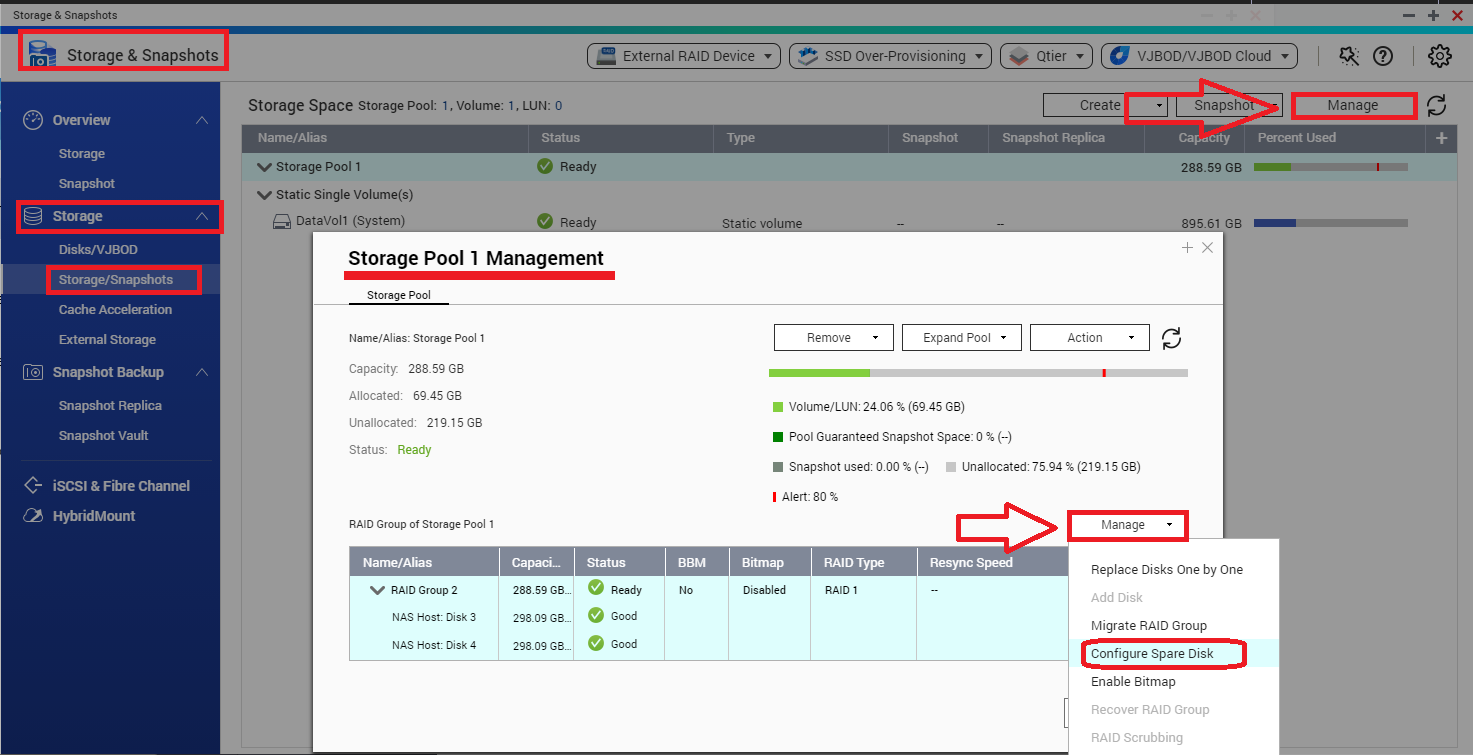Click the Storage & Snapshots app icon

click(41, 54)
